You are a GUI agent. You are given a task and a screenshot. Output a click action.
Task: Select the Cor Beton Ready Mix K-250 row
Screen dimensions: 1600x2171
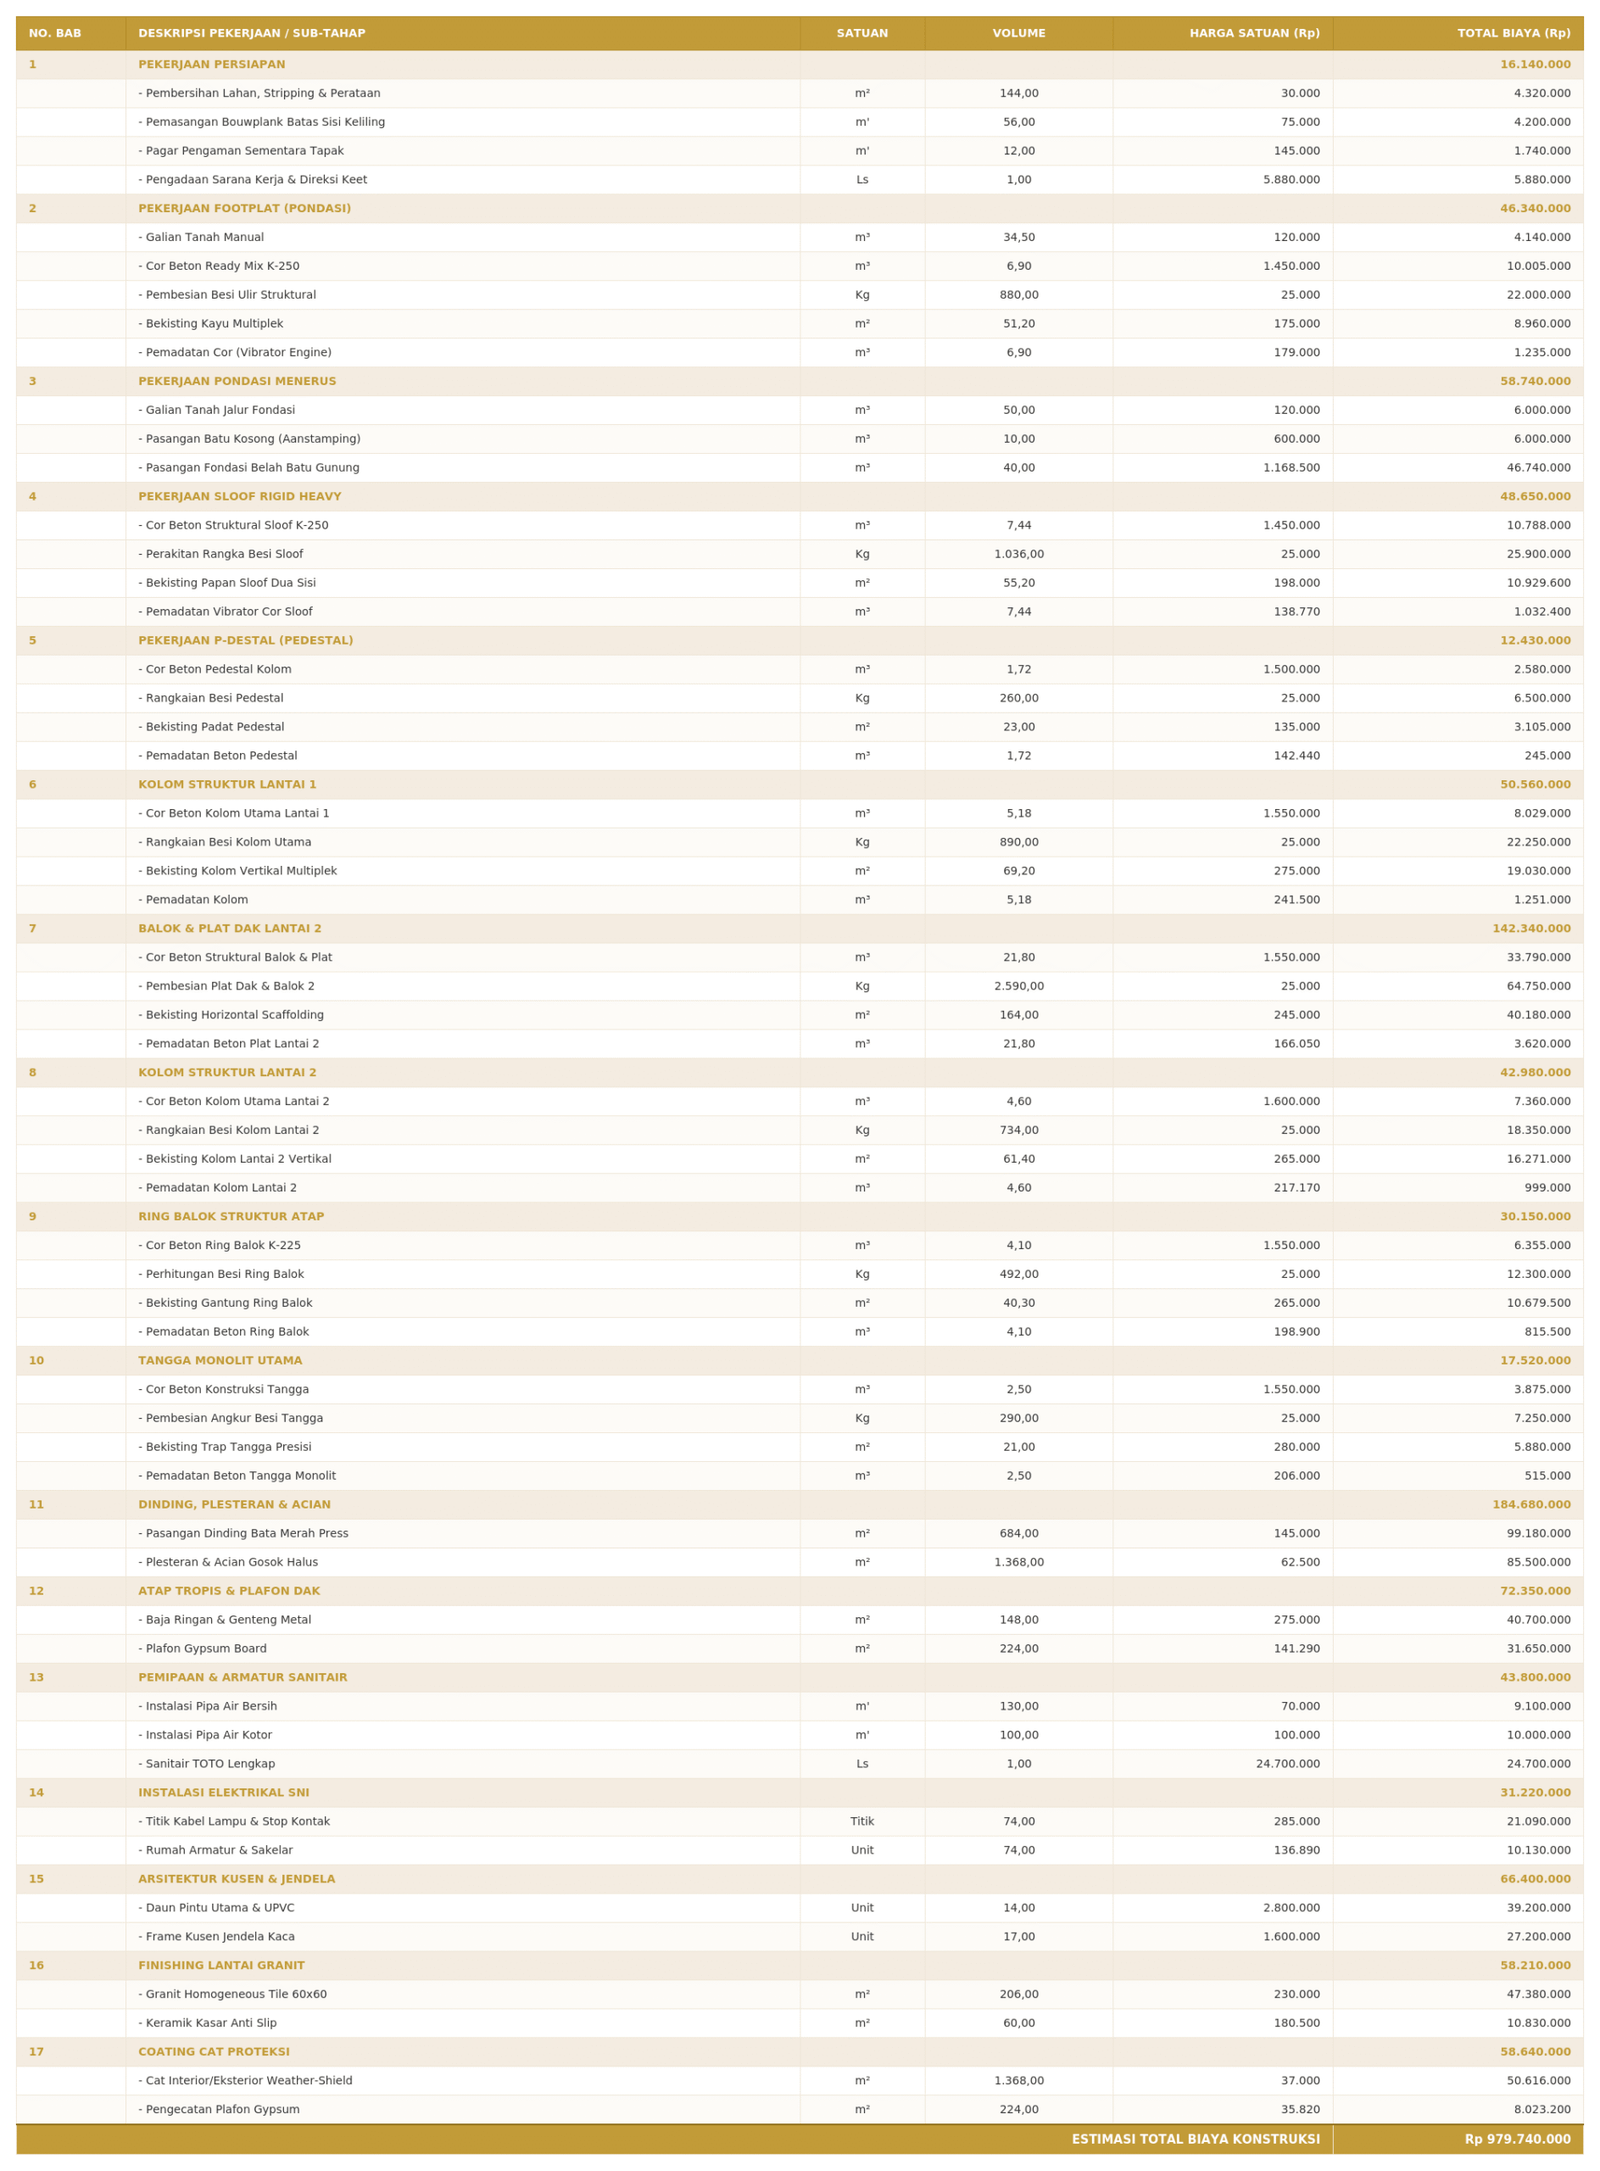pyautogui.click(x=799, y=266)
